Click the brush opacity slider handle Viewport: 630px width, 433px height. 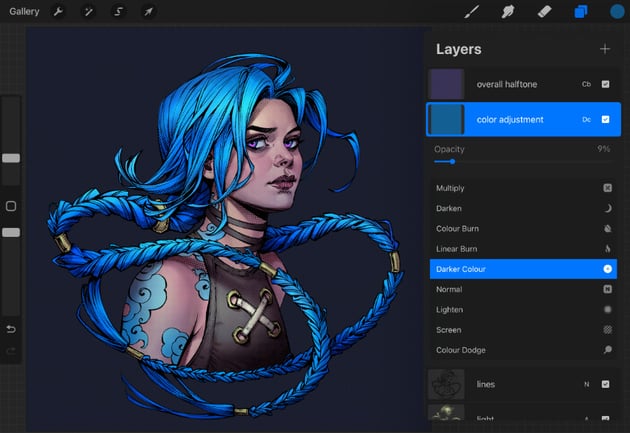pos(11,232)
